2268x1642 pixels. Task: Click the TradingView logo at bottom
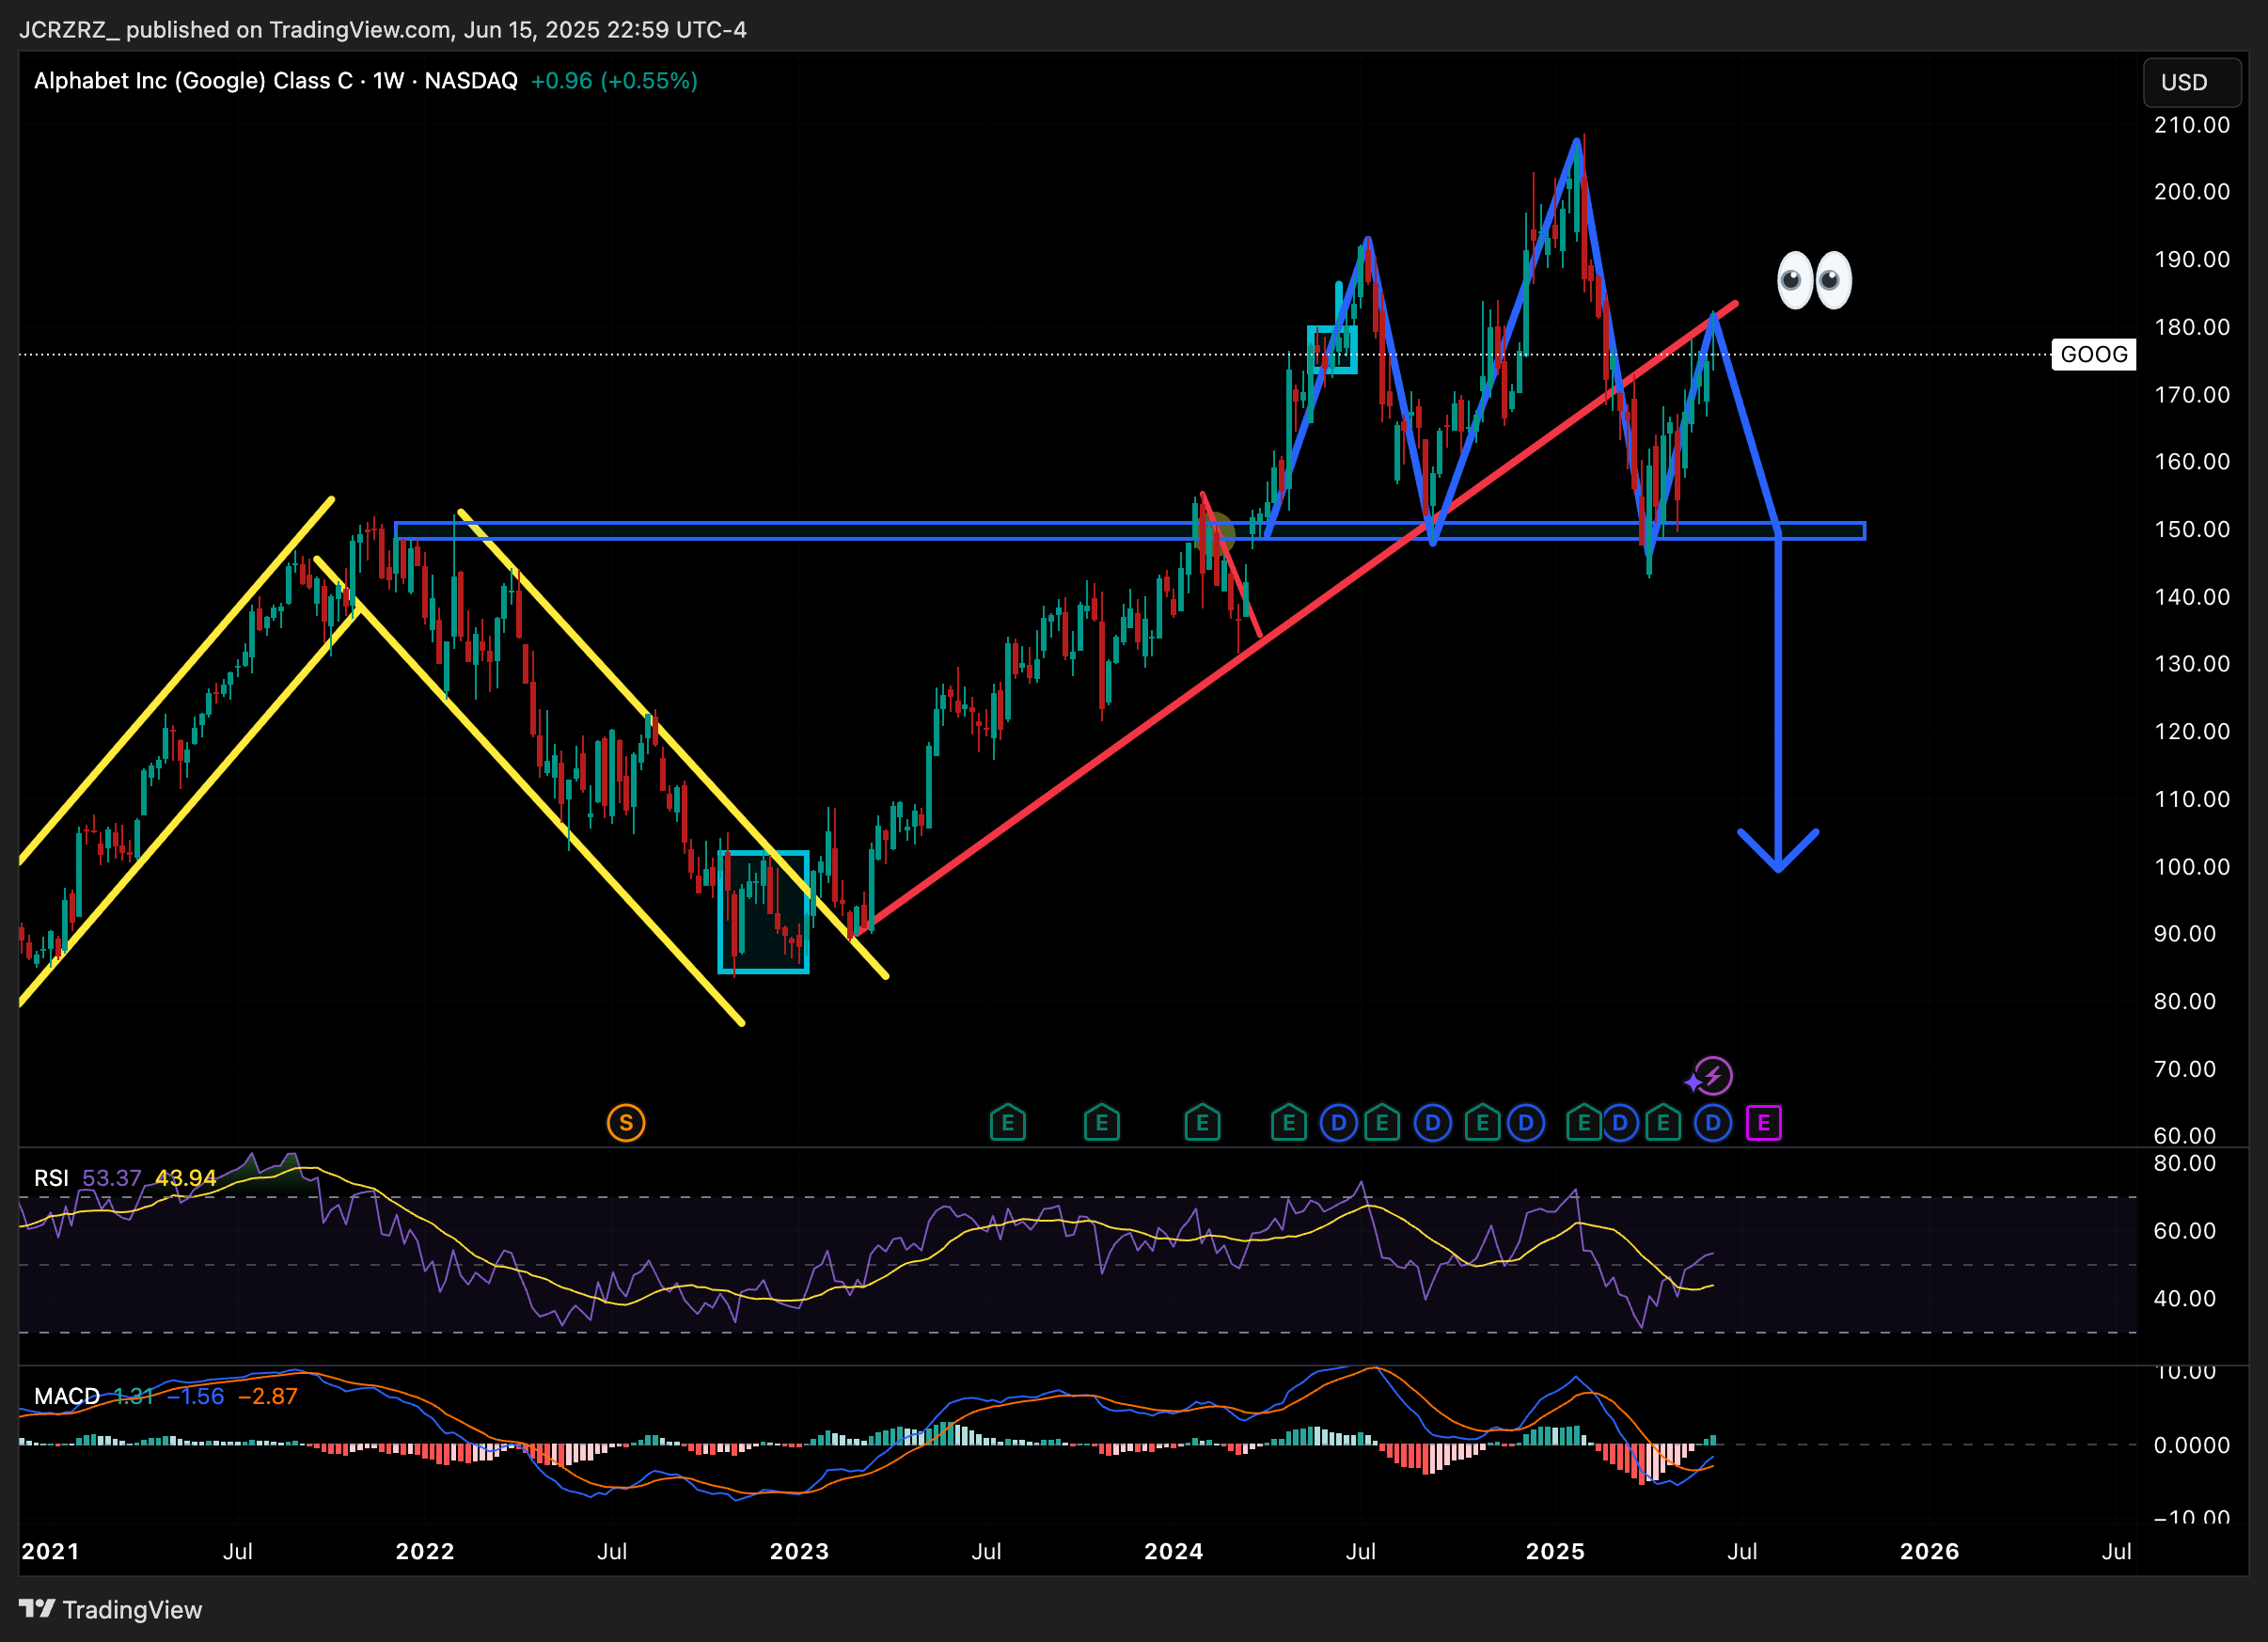pyautogui.click(x=111, y=1609)
